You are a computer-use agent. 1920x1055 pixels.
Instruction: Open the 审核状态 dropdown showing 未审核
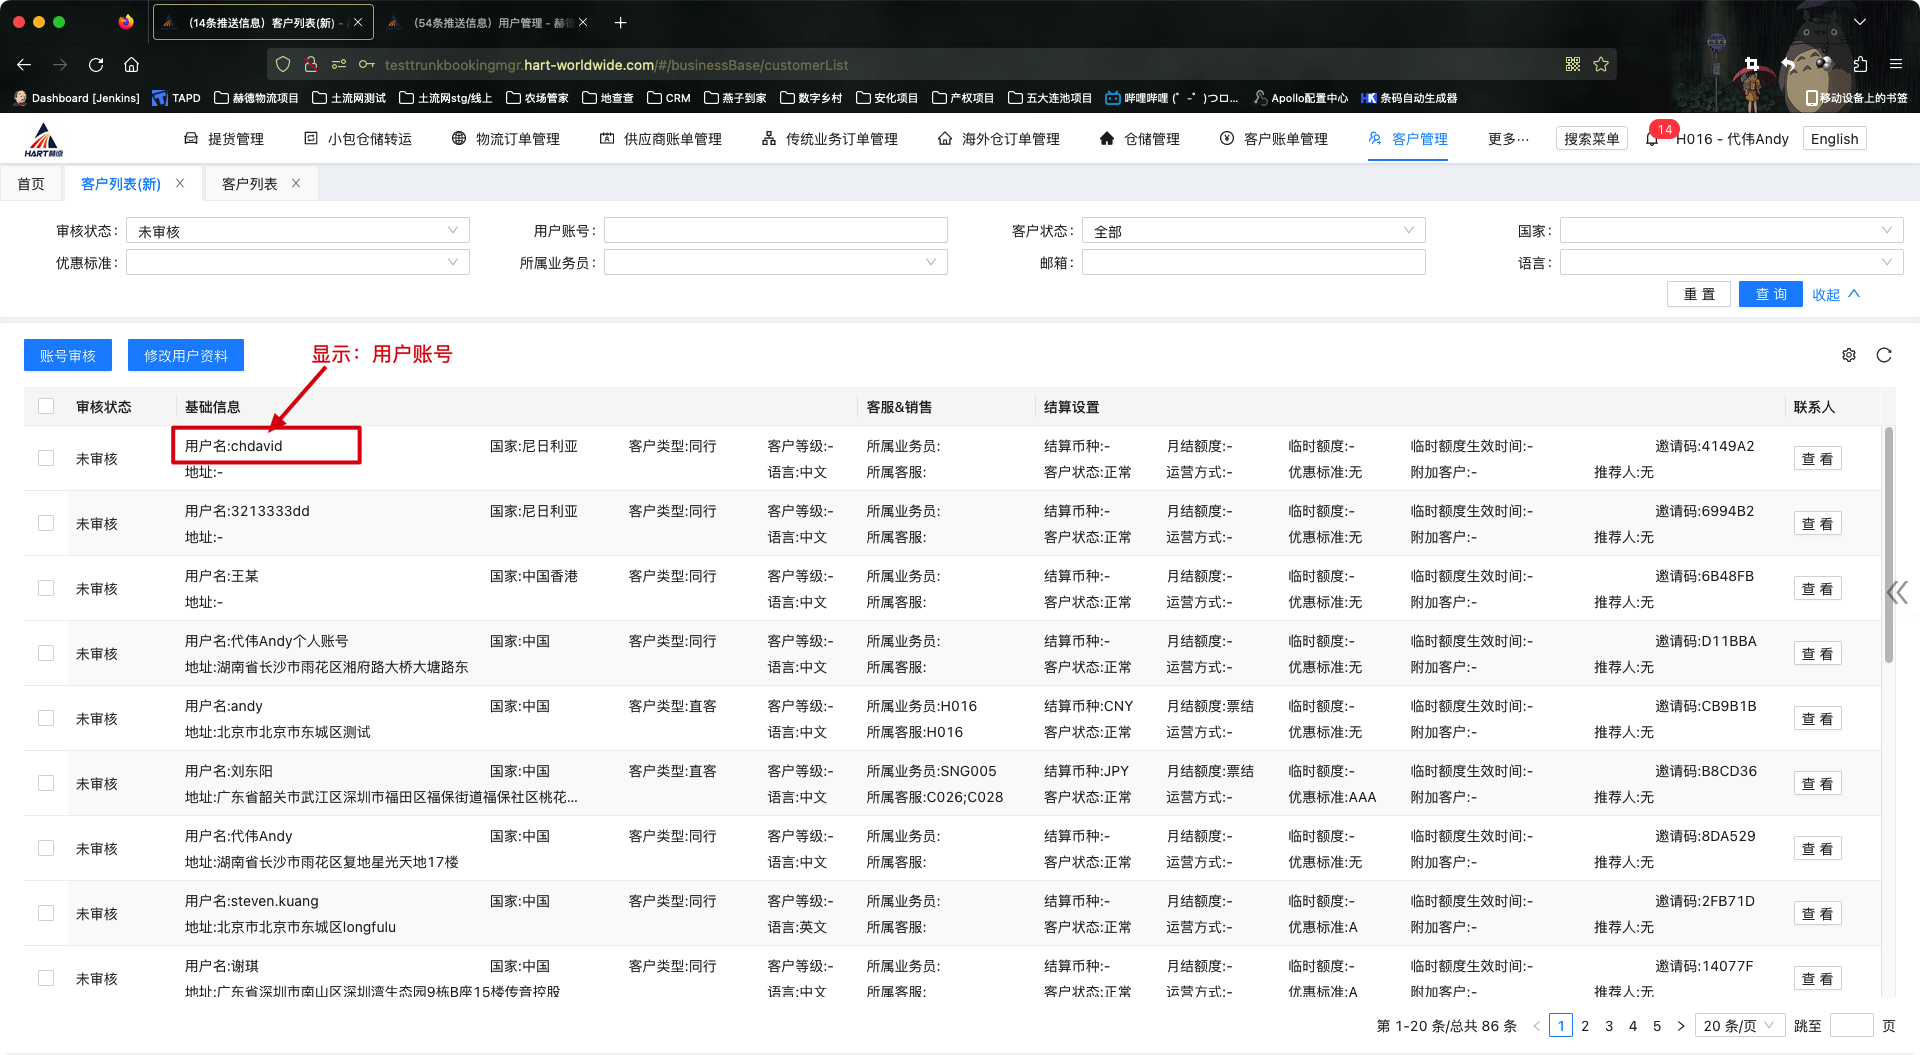[297, 231]
